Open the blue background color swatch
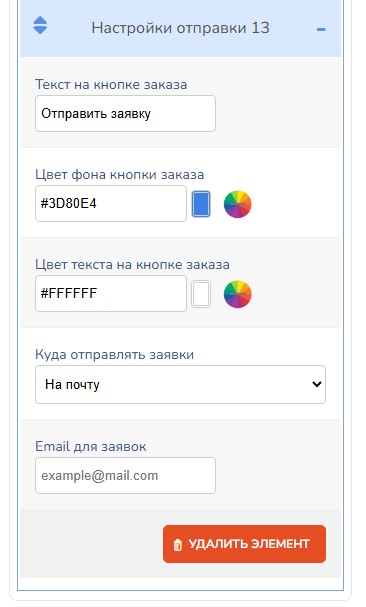Screen dimensions: 366x607 pyautogui.click(x=201, y=204)
